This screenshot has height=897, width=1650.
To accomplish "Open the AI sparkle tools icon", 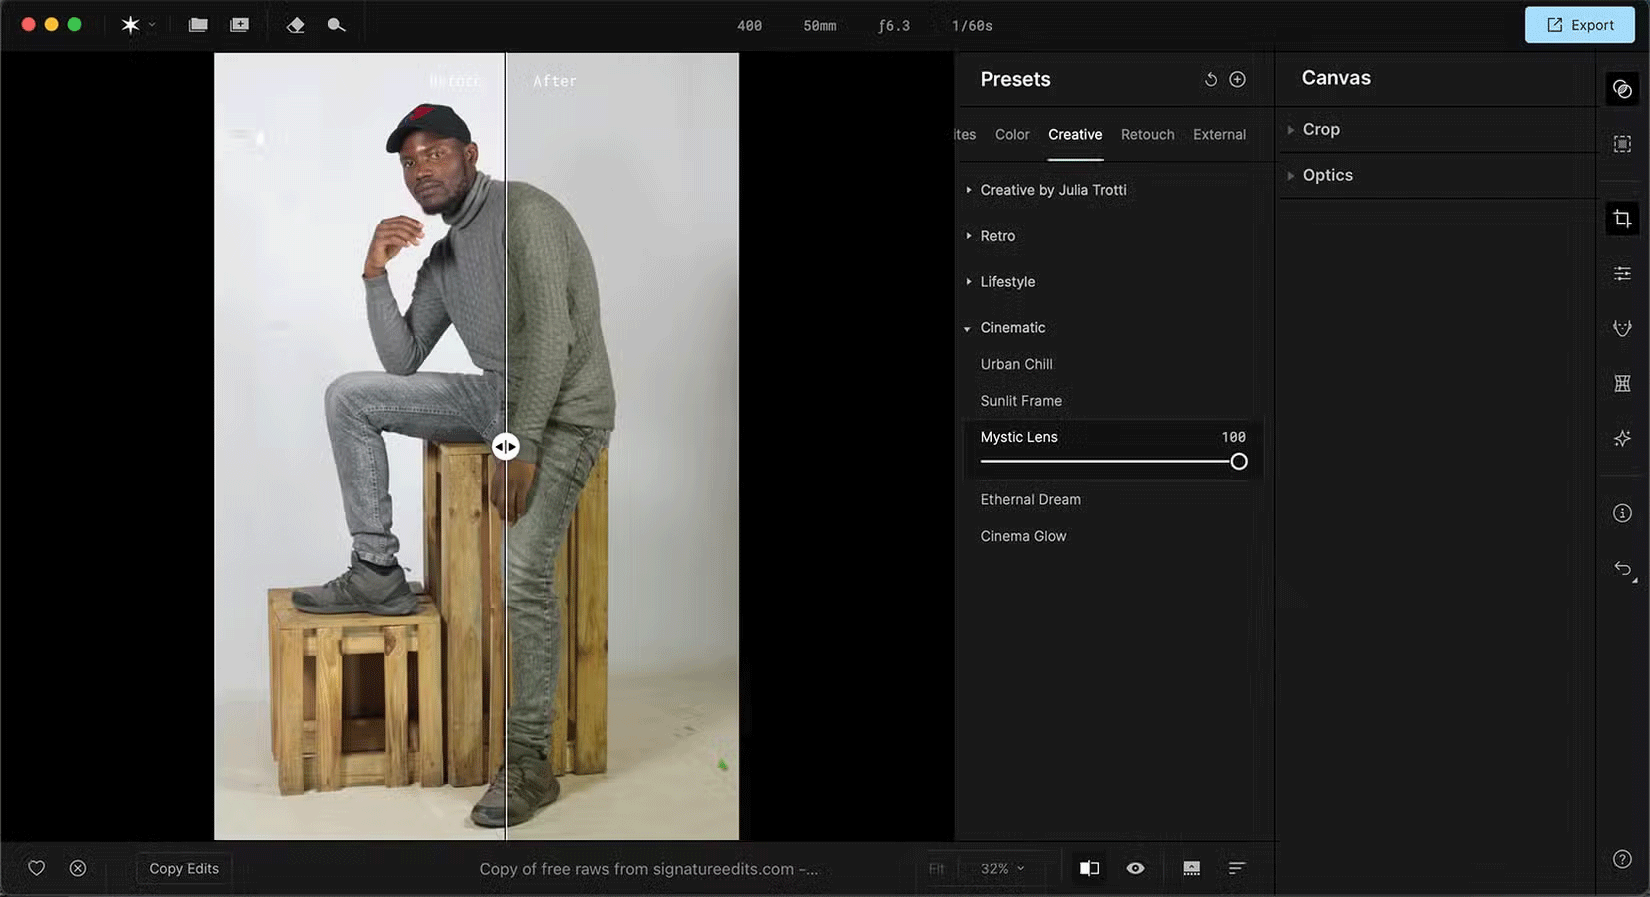I will tap(1622, 438).
